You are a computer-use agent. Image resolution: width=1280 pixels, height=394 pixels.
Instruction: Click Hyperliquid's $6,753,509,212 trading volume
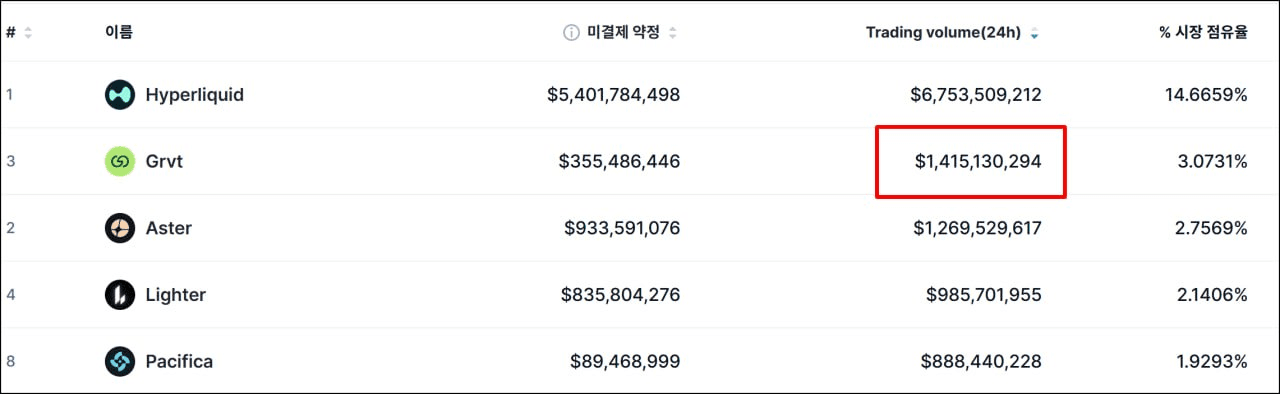976,95
